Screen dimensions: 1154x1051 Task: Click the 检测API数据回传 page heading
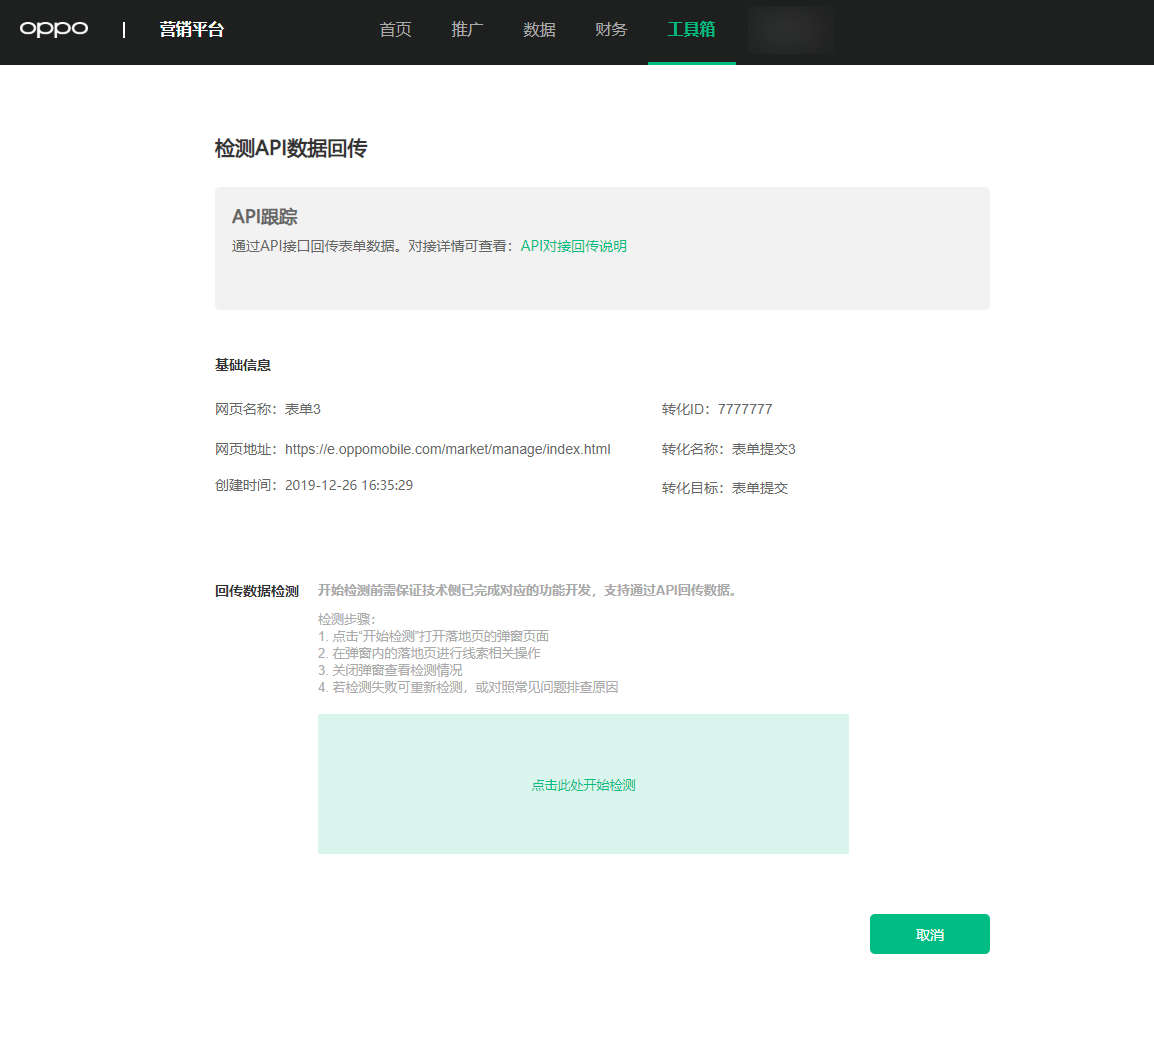click(x=291, y=149)
